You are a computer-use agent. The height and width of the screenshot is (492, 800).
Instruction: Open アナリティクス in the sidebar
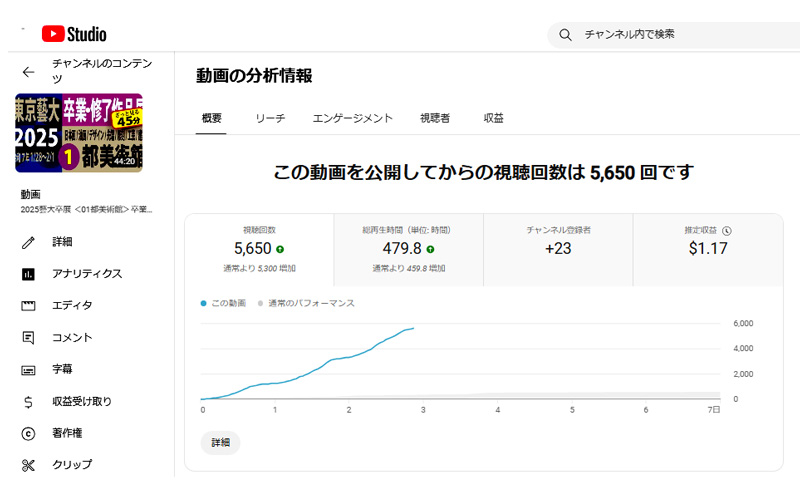pos(87,274)
